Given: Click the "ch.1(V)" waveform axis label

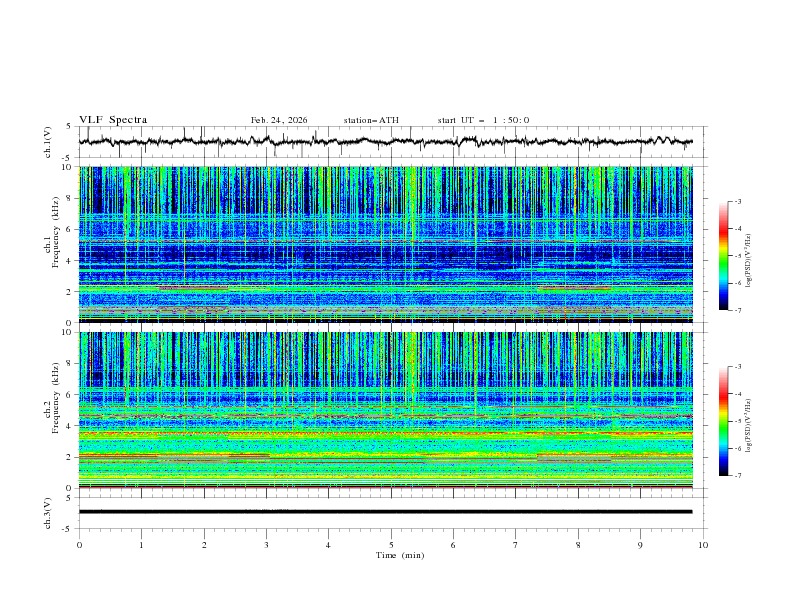Looking at the screenshot, I should [48, 142].
